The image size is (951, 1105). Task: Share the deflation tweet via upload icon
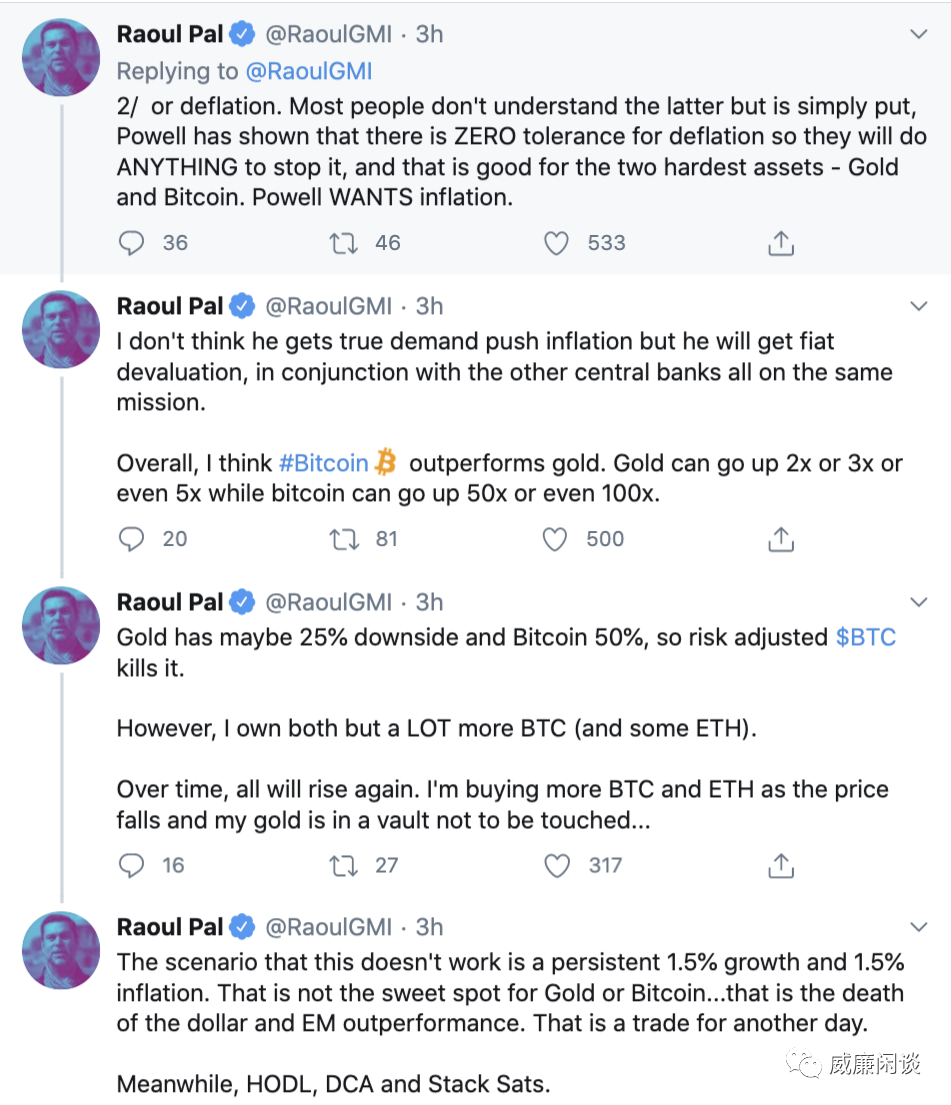[x=780, y=243]
